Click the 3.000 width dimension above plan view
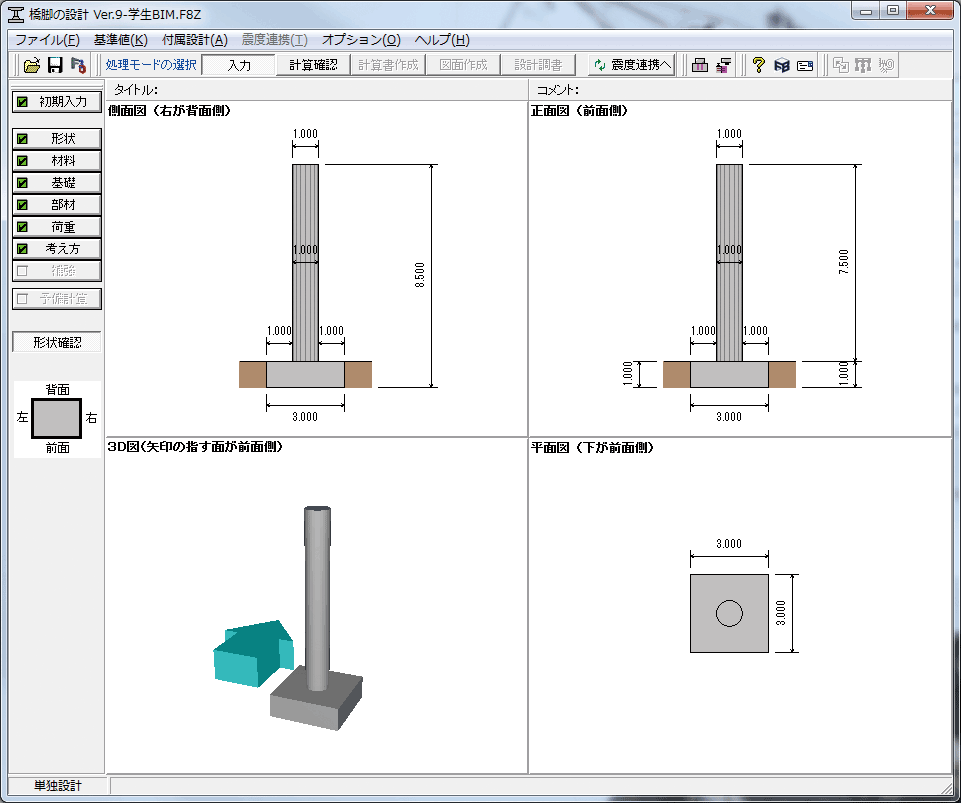 (x=729, y=544)
